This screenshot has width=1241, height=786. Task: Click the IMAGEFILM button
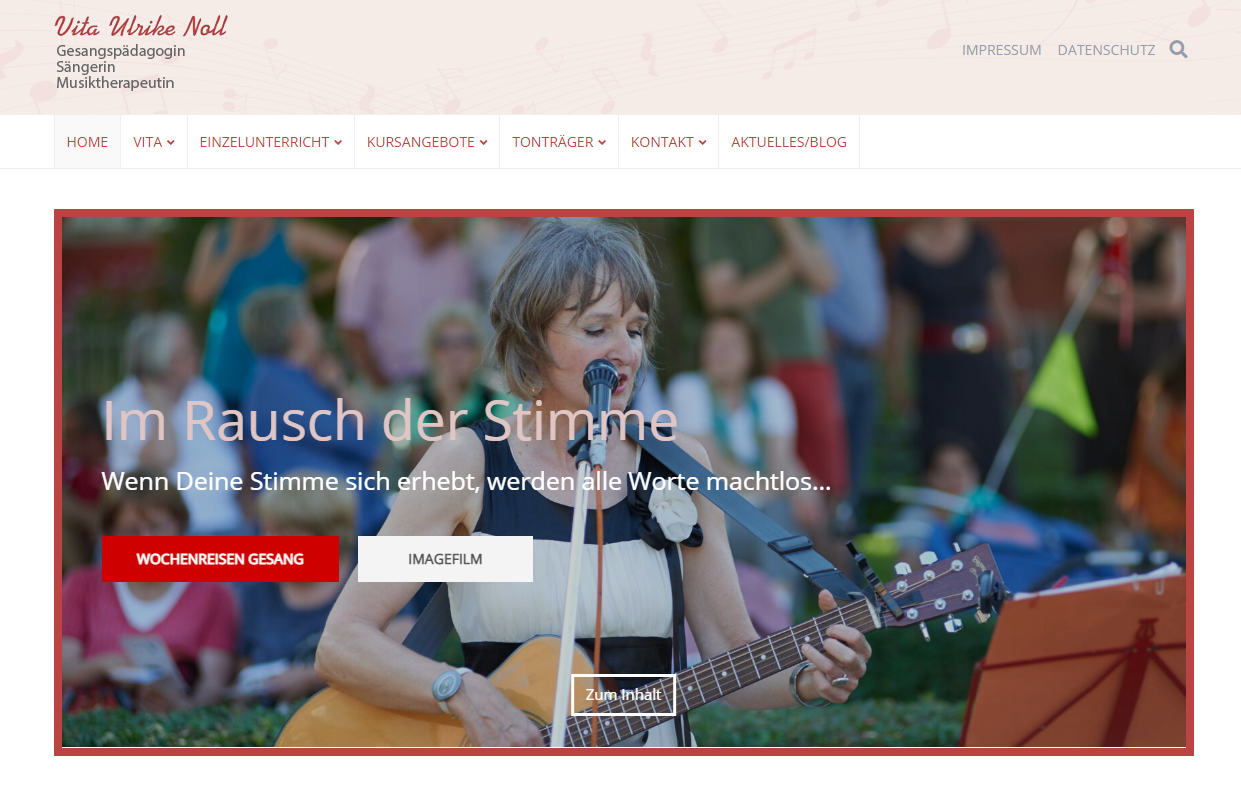point(445,559)
